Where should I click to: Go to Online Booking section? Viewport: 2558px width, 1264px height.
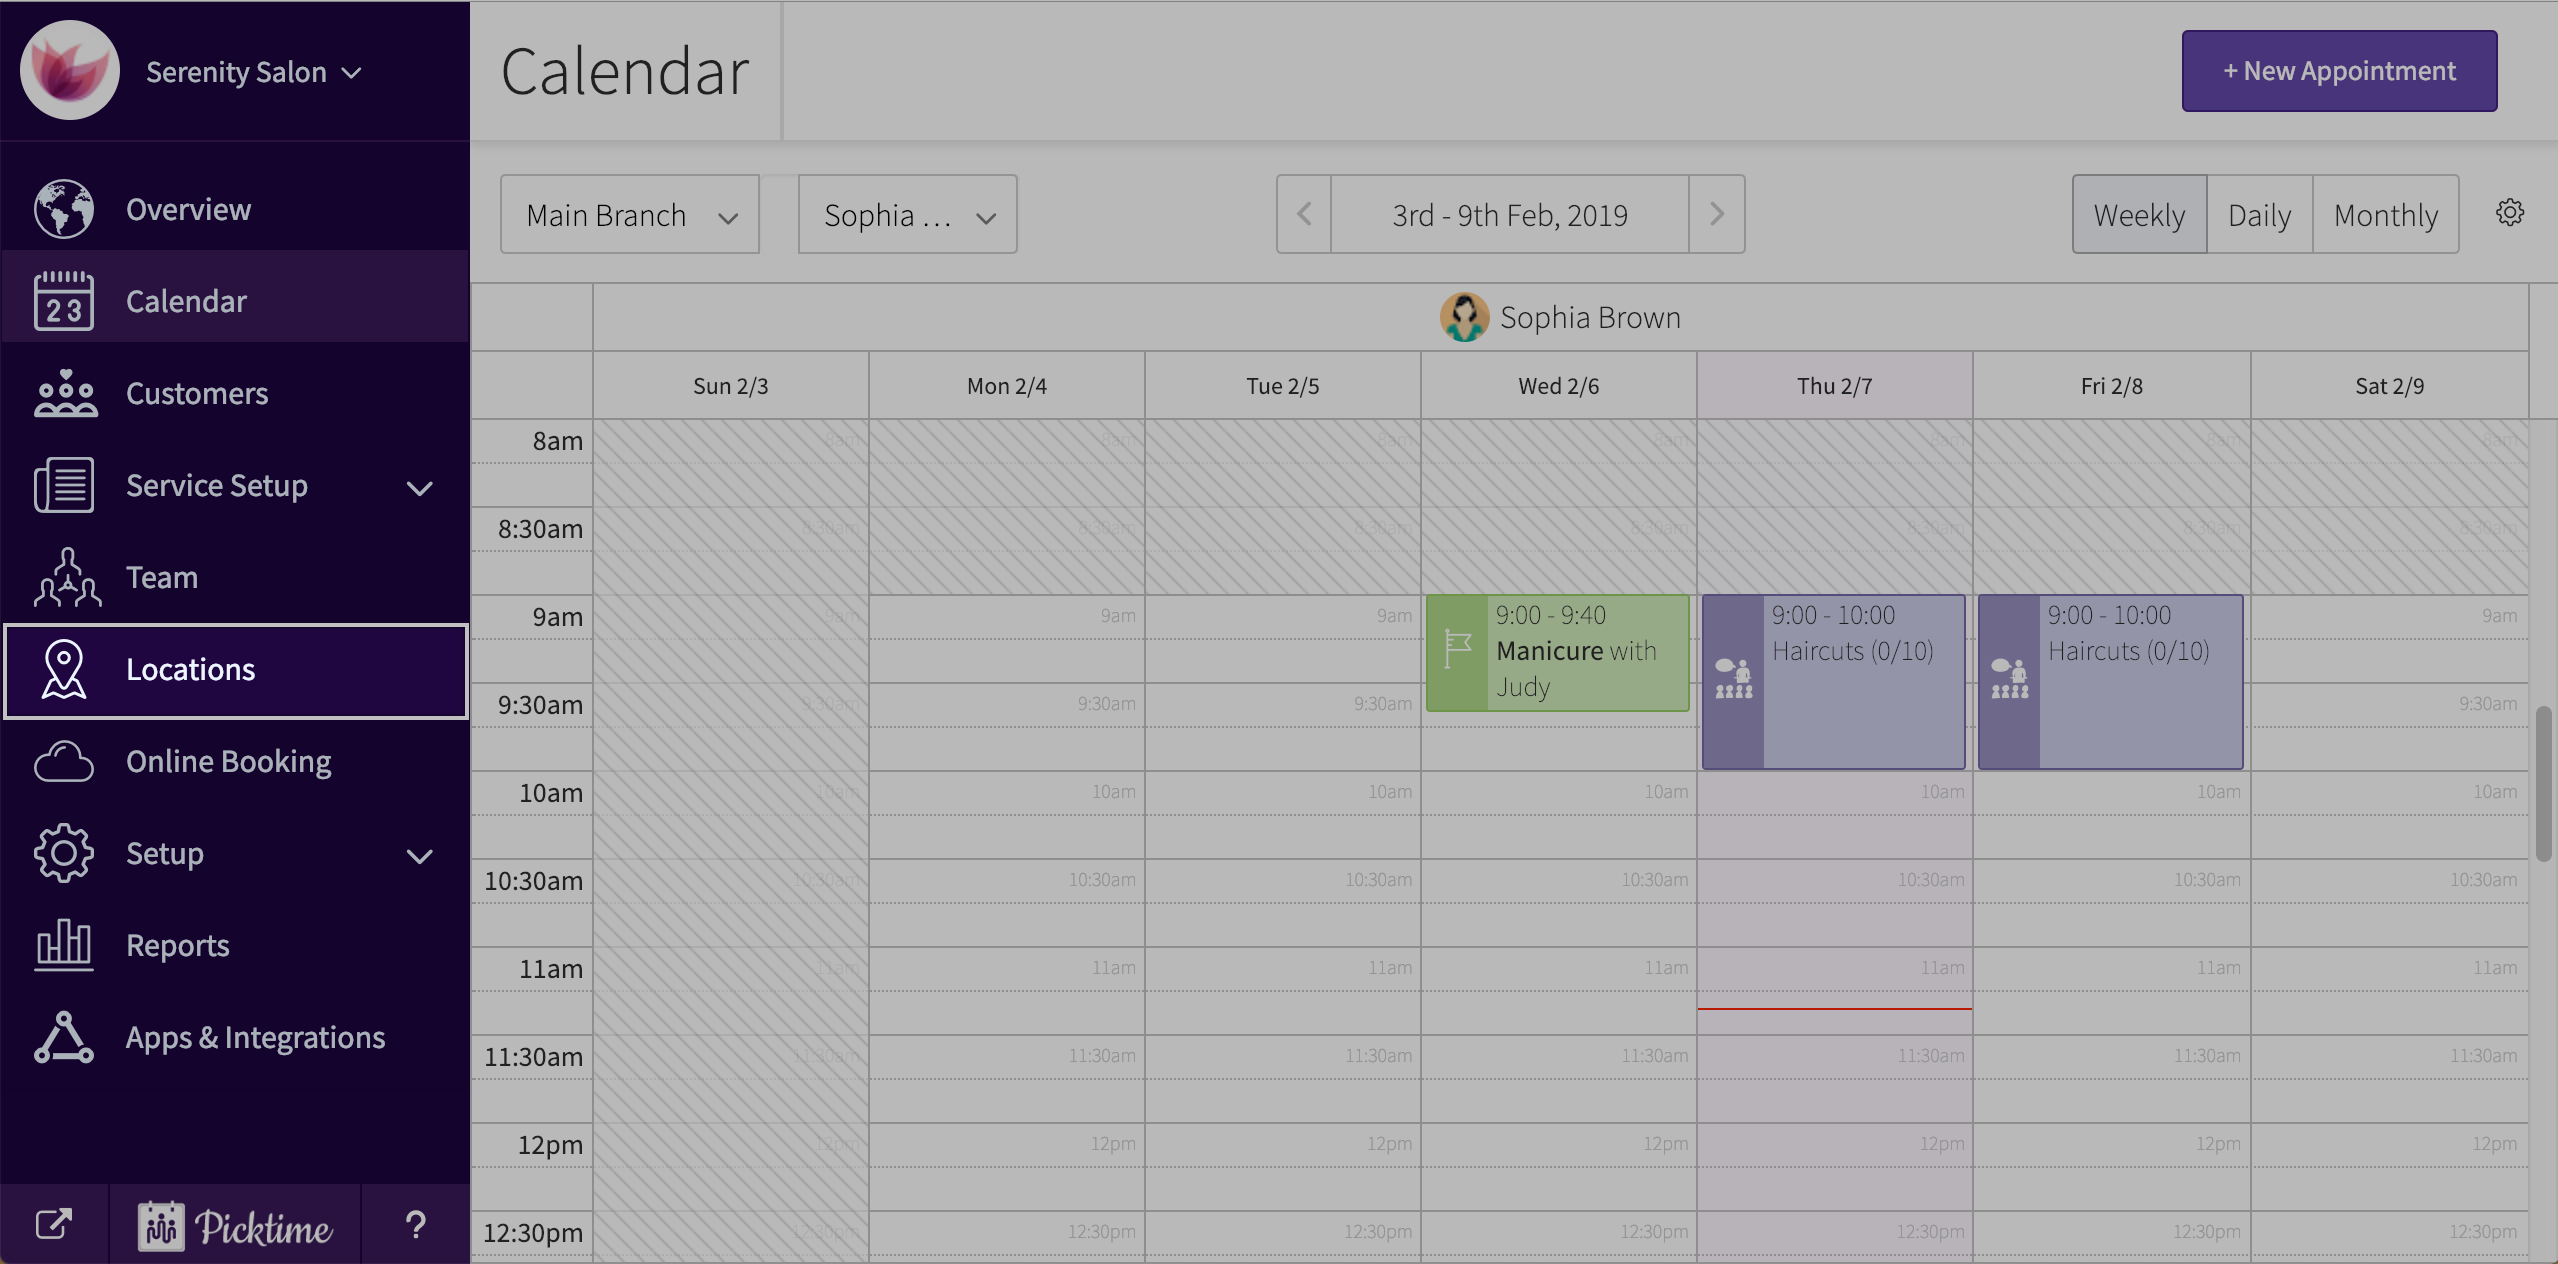point(228,762)
